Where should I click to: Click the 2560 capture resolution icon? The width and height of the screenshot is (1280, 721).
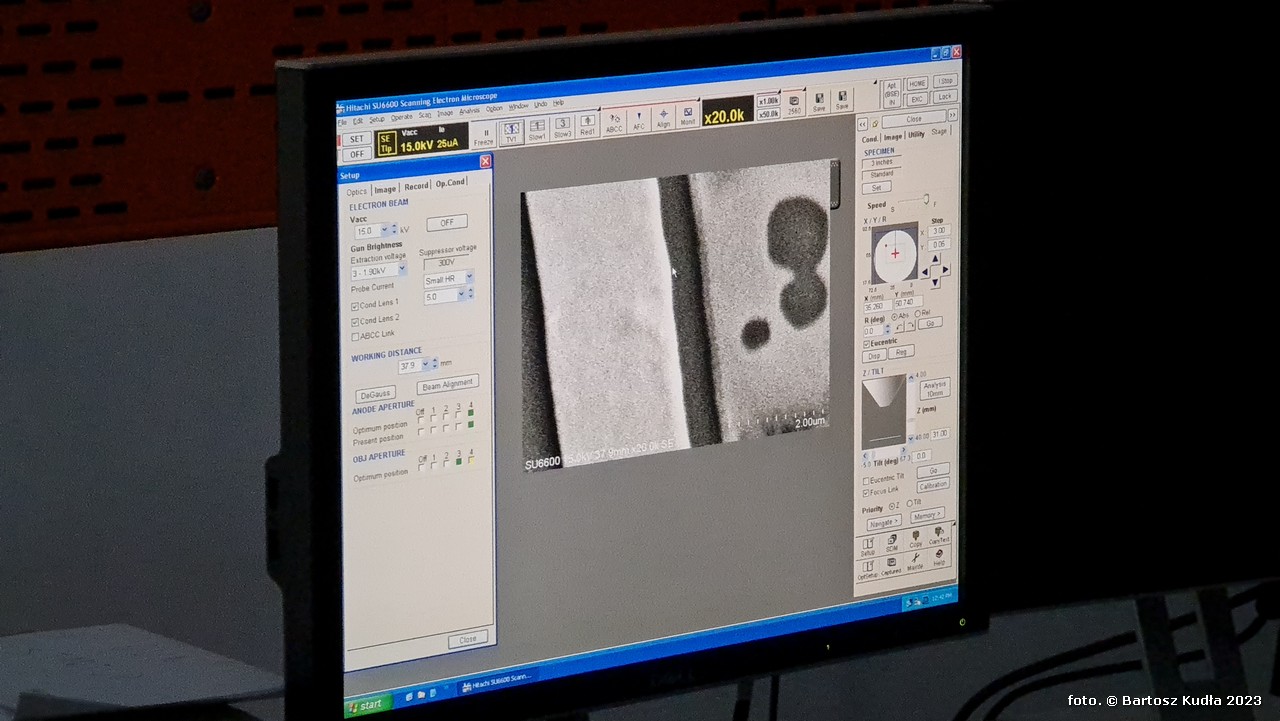point(794,104)
